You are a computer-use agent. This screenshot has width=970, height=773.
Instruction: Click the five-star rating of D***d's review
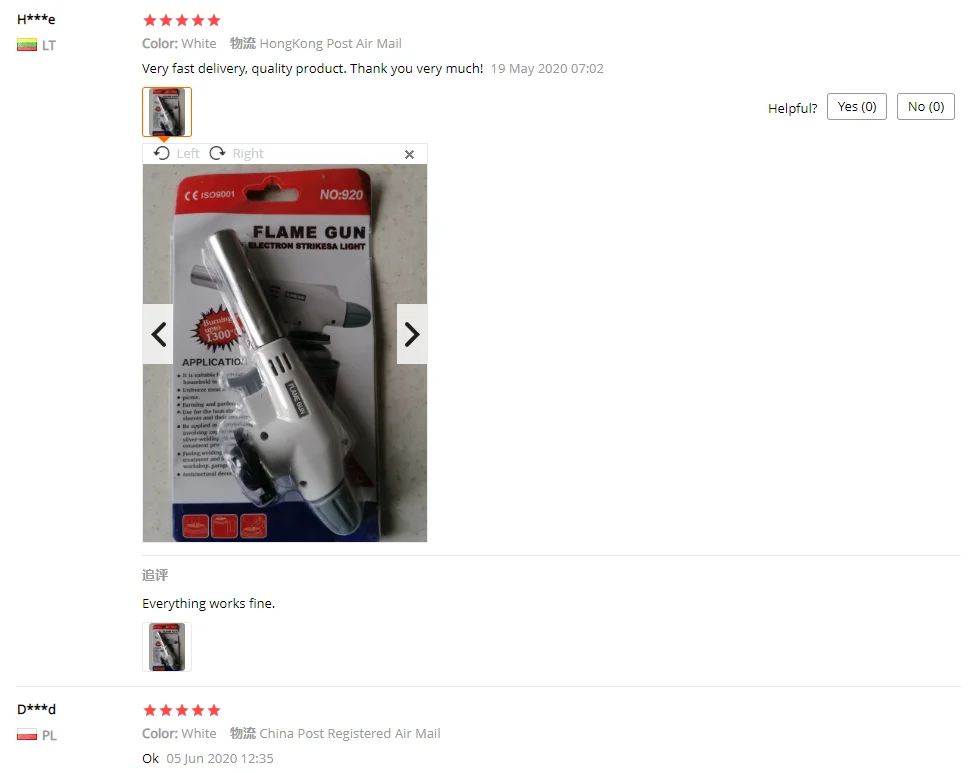[182, 711]
